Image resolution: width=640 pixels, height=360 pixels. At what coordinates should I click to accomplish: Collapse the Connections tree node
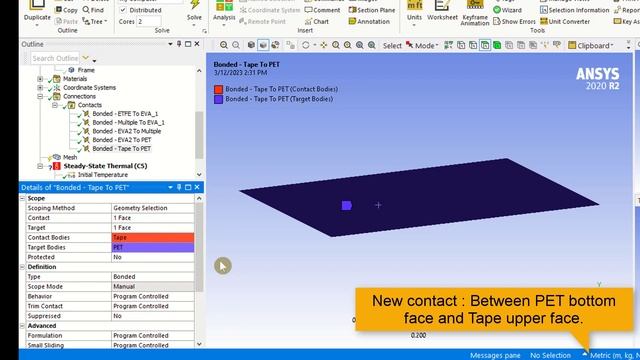tap(40, 96)
